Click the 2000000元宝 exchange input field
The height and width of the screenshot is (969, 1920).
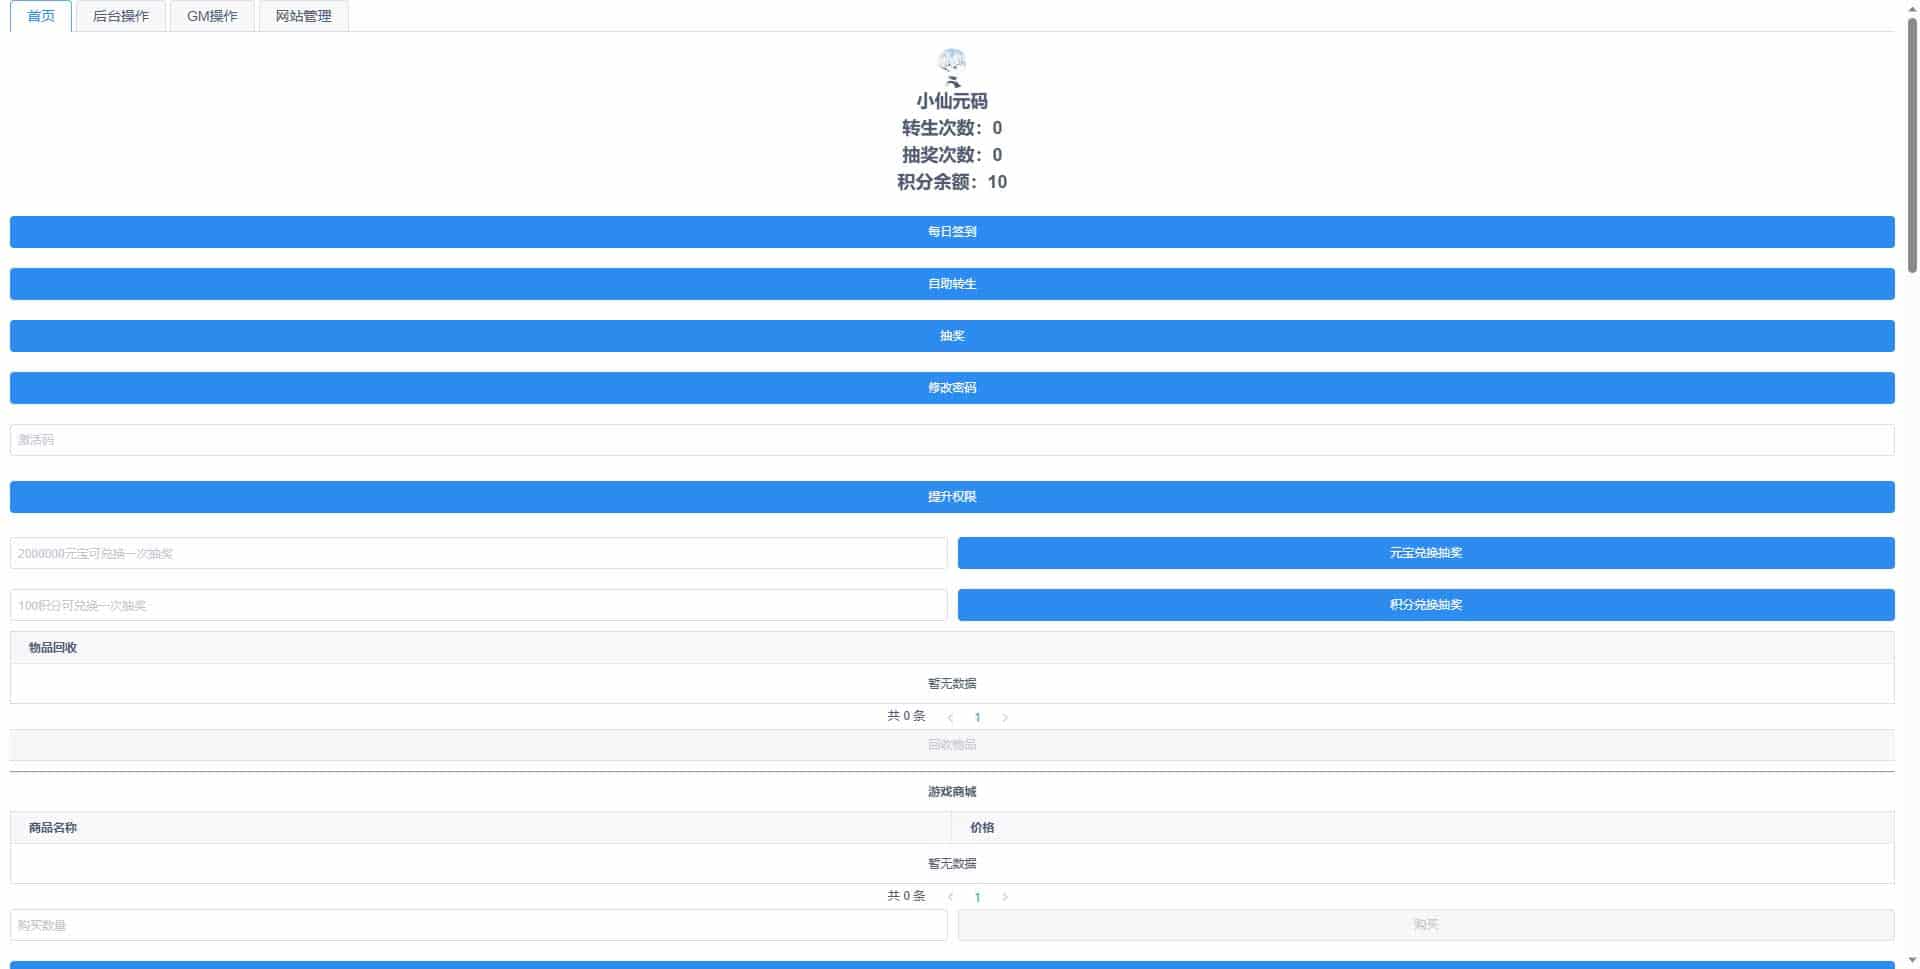point(478,553)
